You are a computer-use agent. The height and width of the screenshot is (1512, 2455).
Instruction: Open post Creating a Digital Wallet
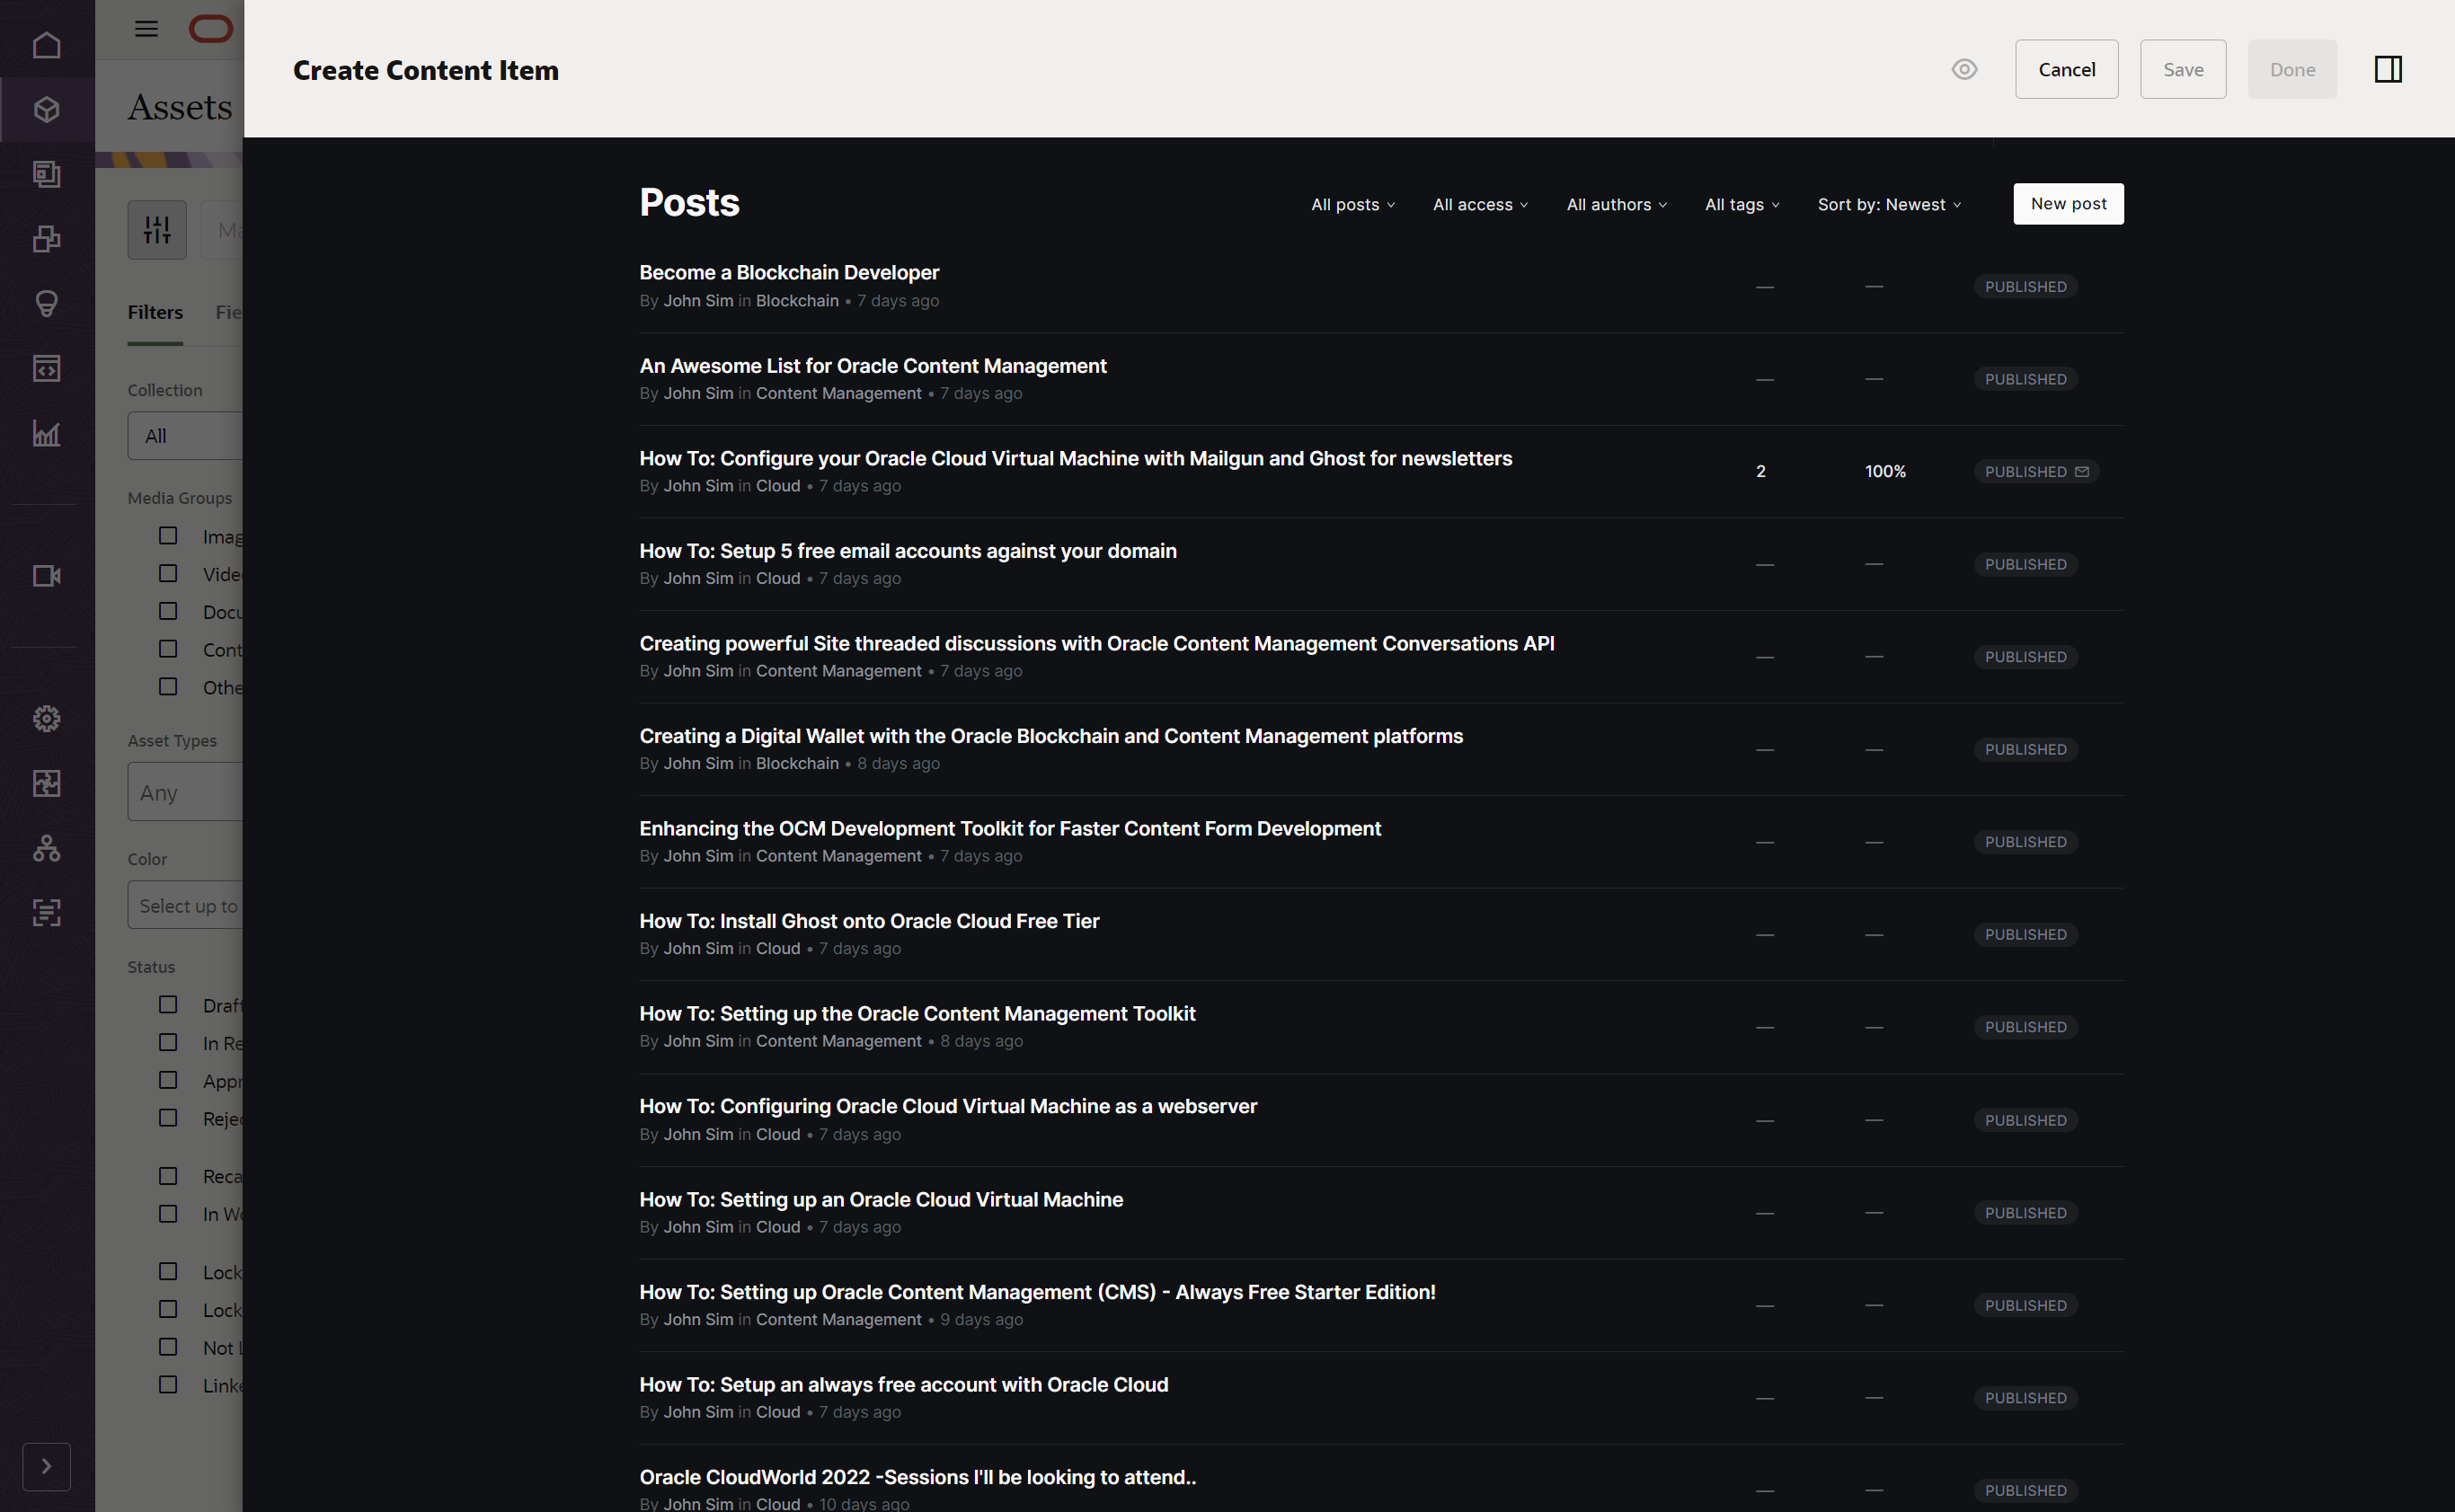pyautogui.click(x=1051, y=736)
